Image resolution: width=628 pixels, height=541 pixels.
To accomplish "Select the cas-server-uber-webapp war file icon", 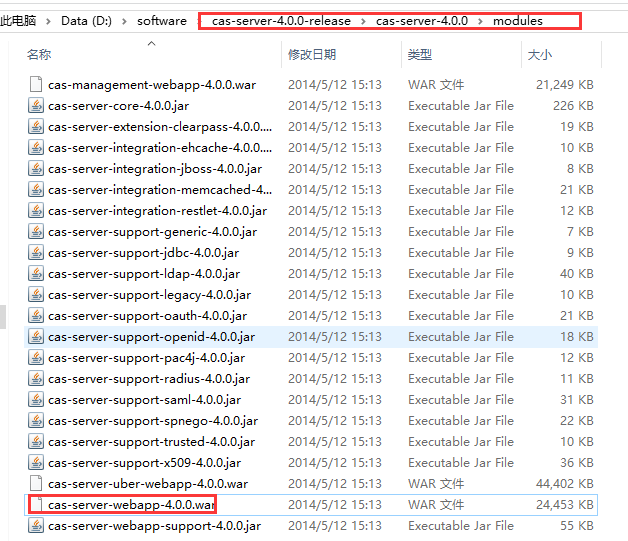I will coord(36,483).
